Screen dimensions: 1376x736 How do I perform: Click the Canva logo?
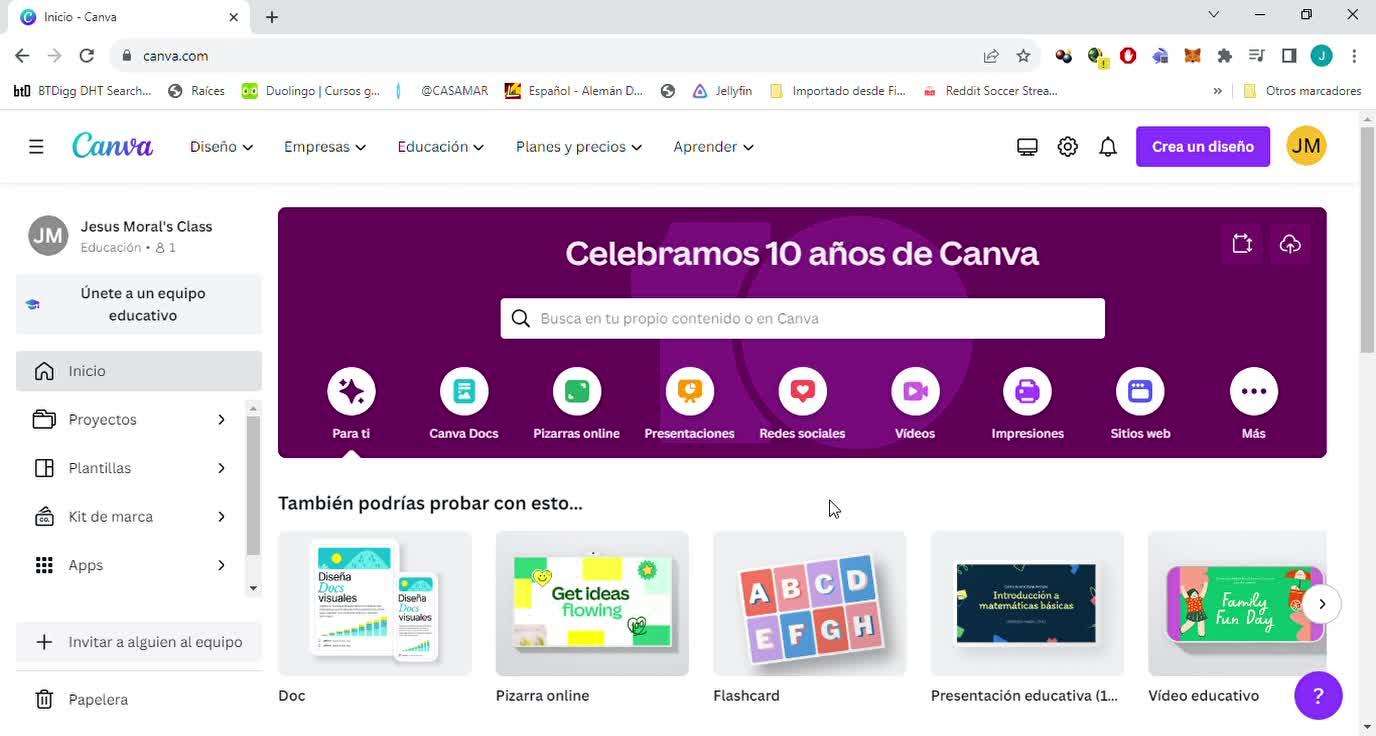[112, 146]
